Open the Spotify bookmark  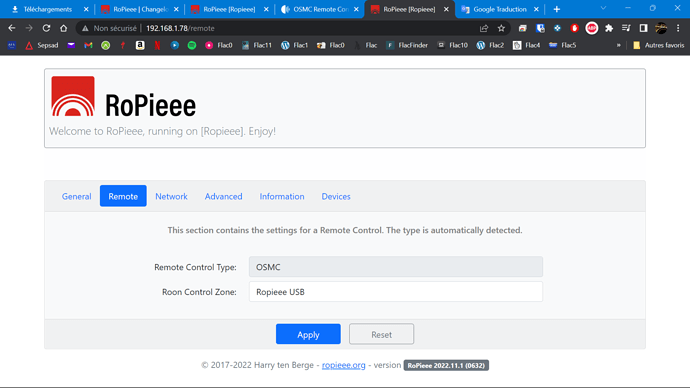tap(192, 45)
